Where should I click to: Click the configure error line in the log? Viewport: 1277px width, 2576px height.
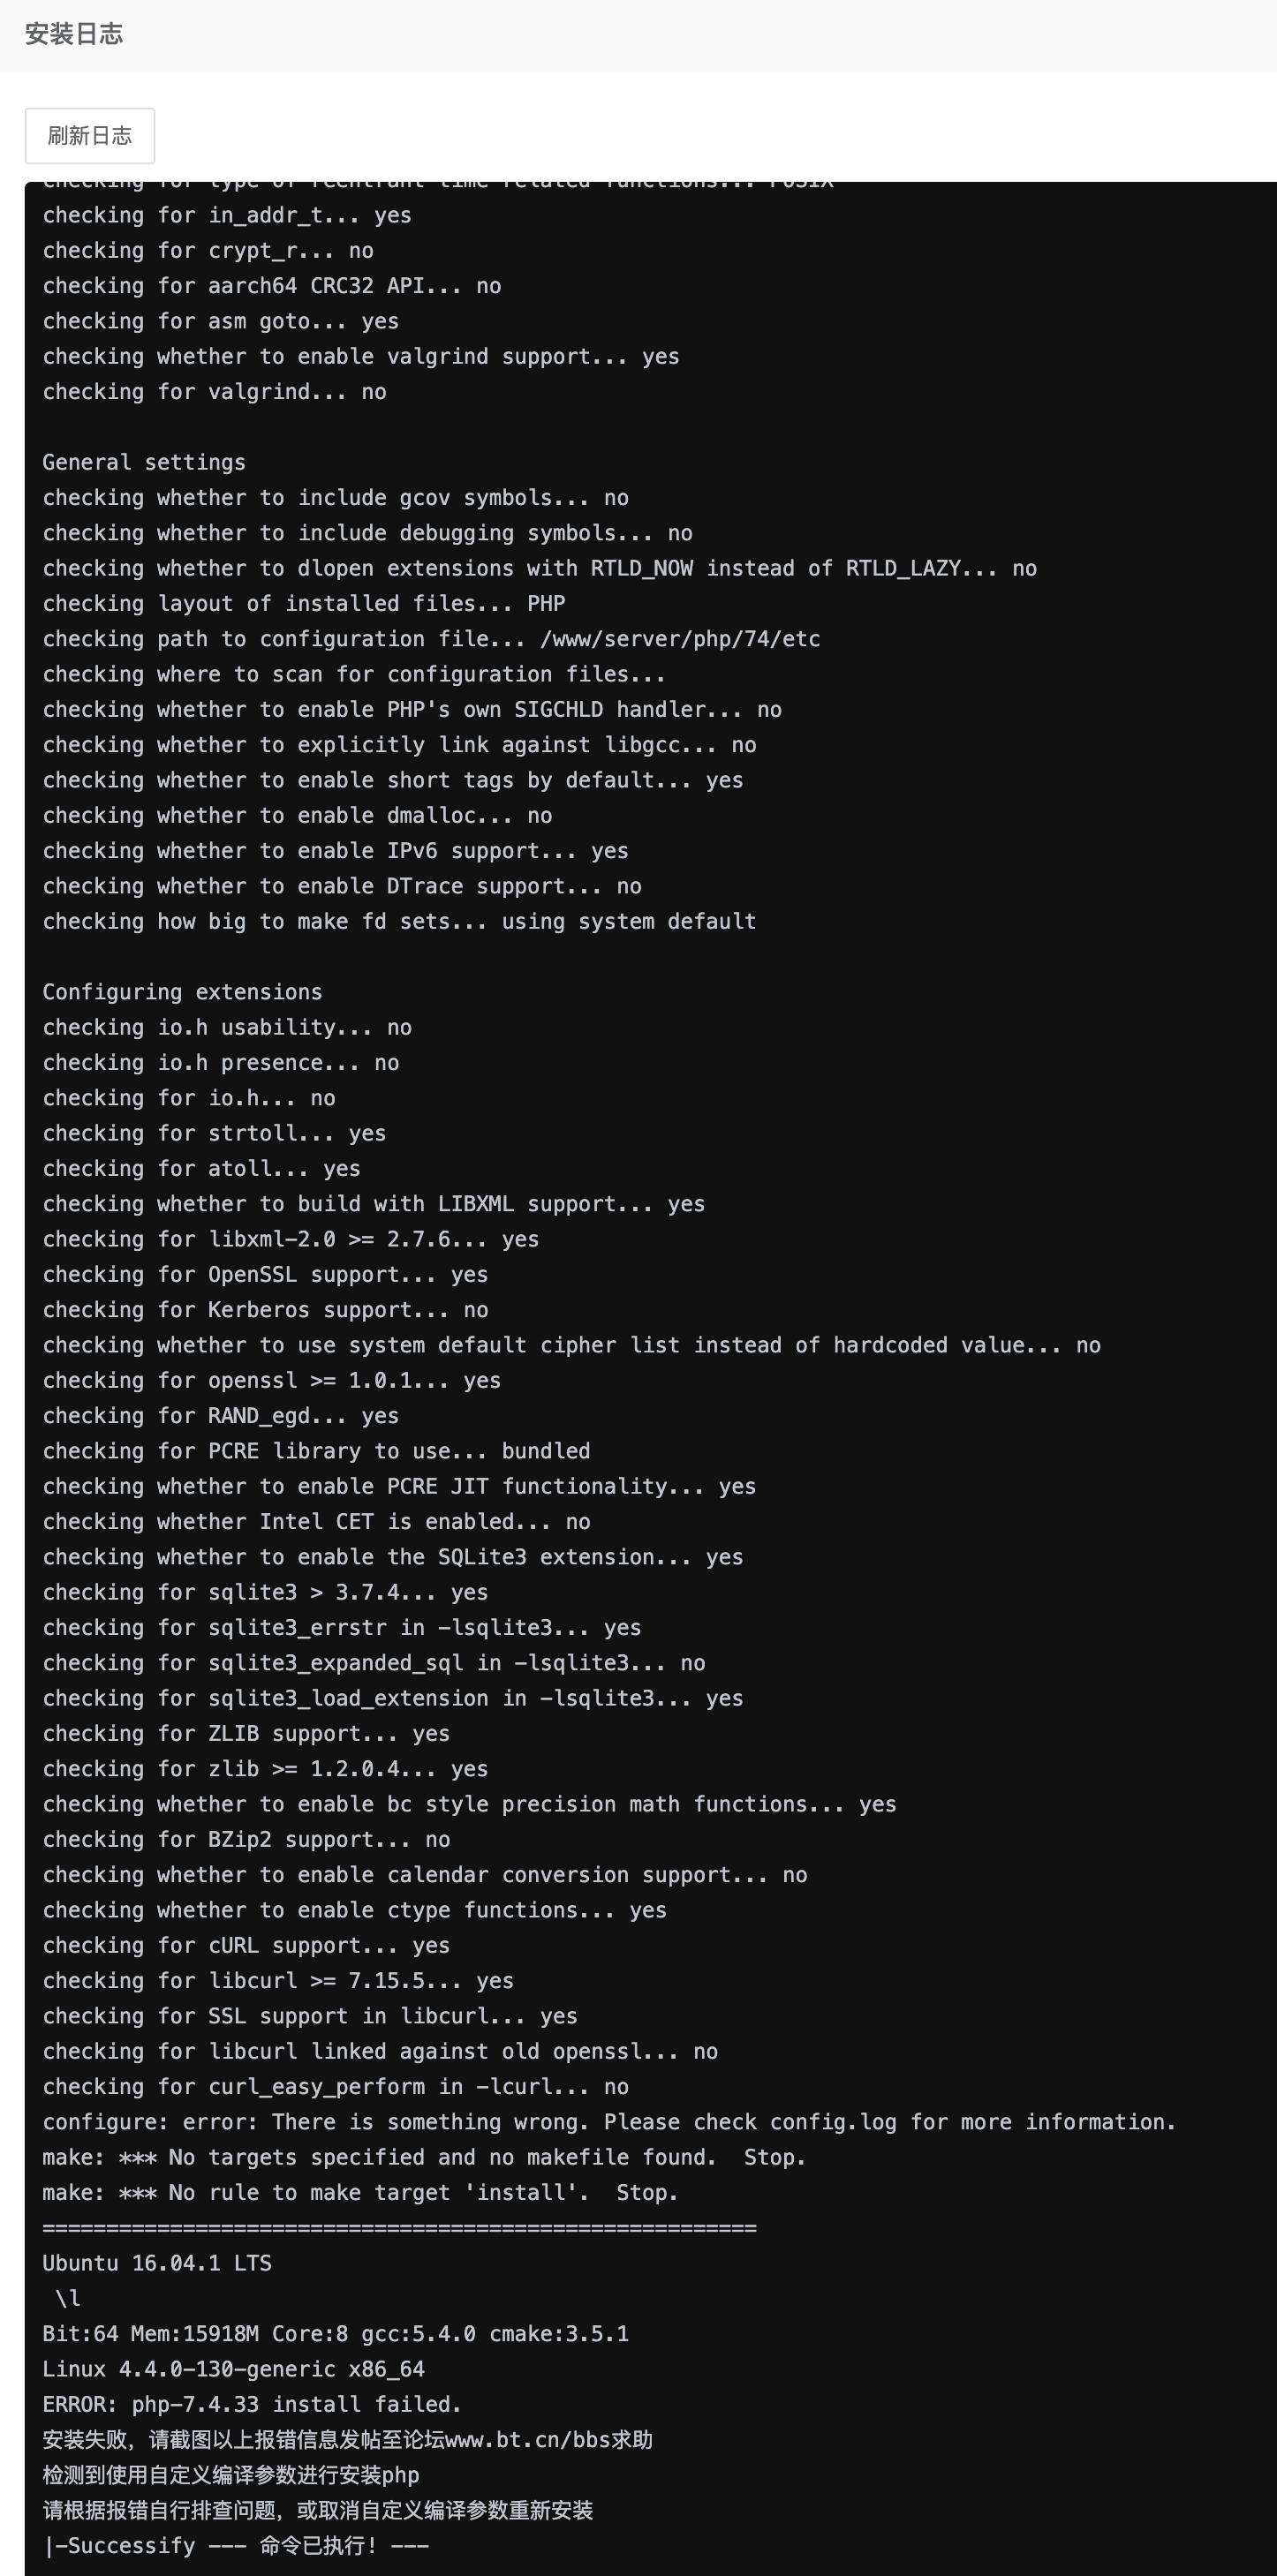(608, 2122)
